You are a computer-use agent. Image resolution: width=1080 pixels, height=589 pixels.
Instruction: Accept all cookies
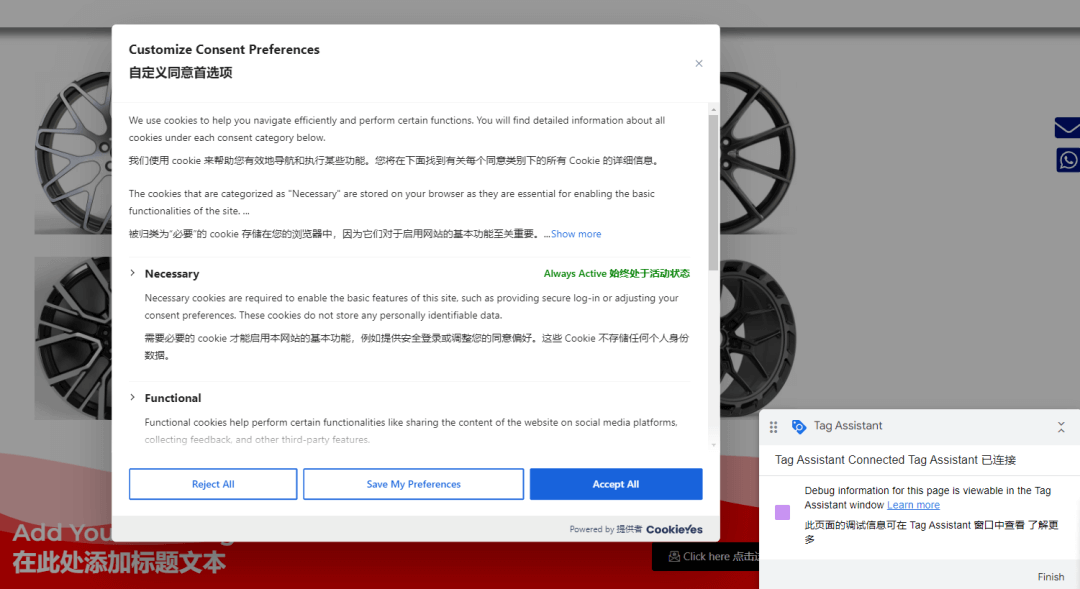[615, 484]
